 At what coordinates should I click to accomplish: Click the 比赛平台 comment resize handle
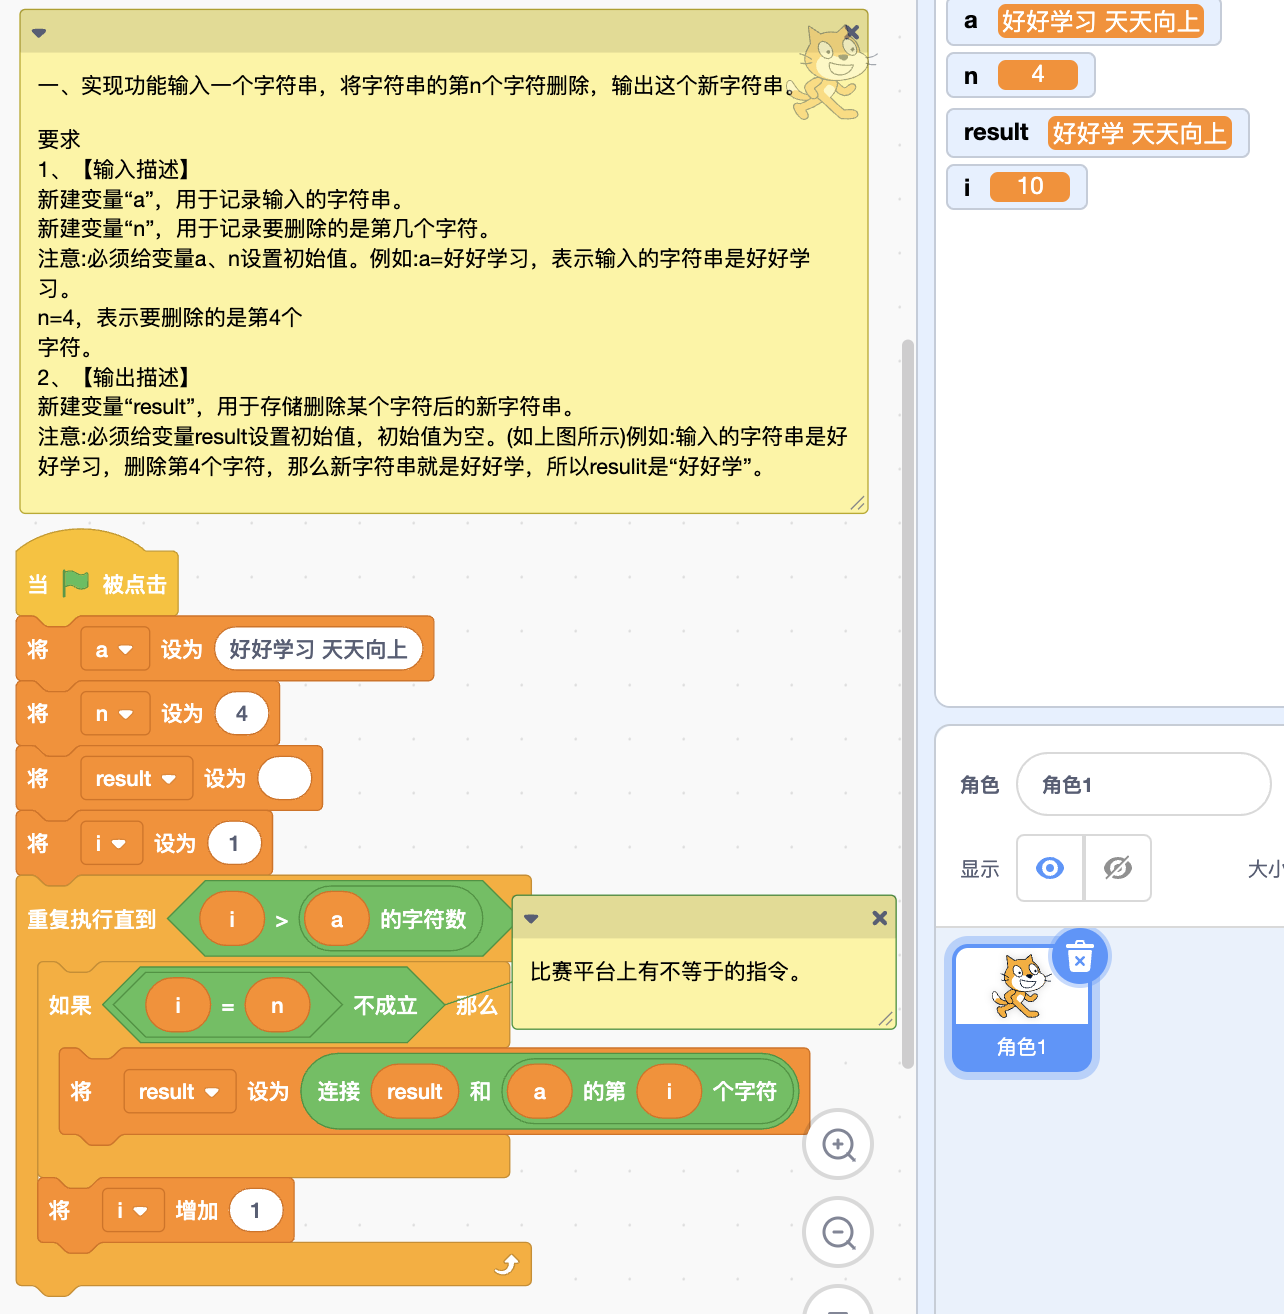pos(885,1019)
